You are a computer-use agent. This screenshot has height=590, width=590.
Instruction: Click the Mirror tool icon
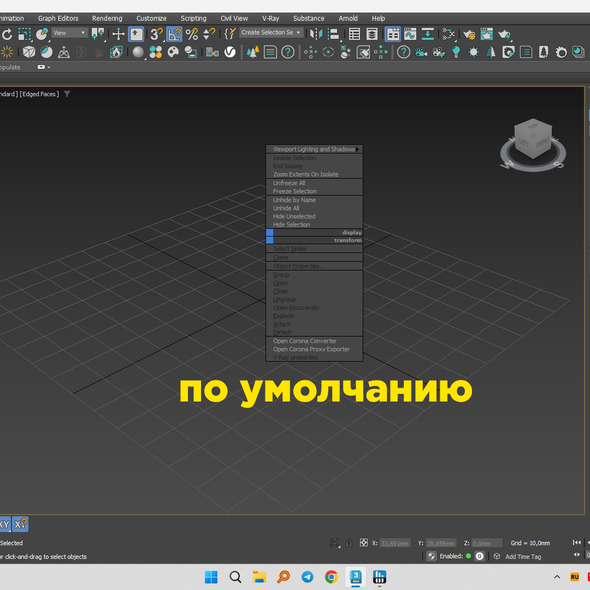pyautogui.click(x=316, y=34)
